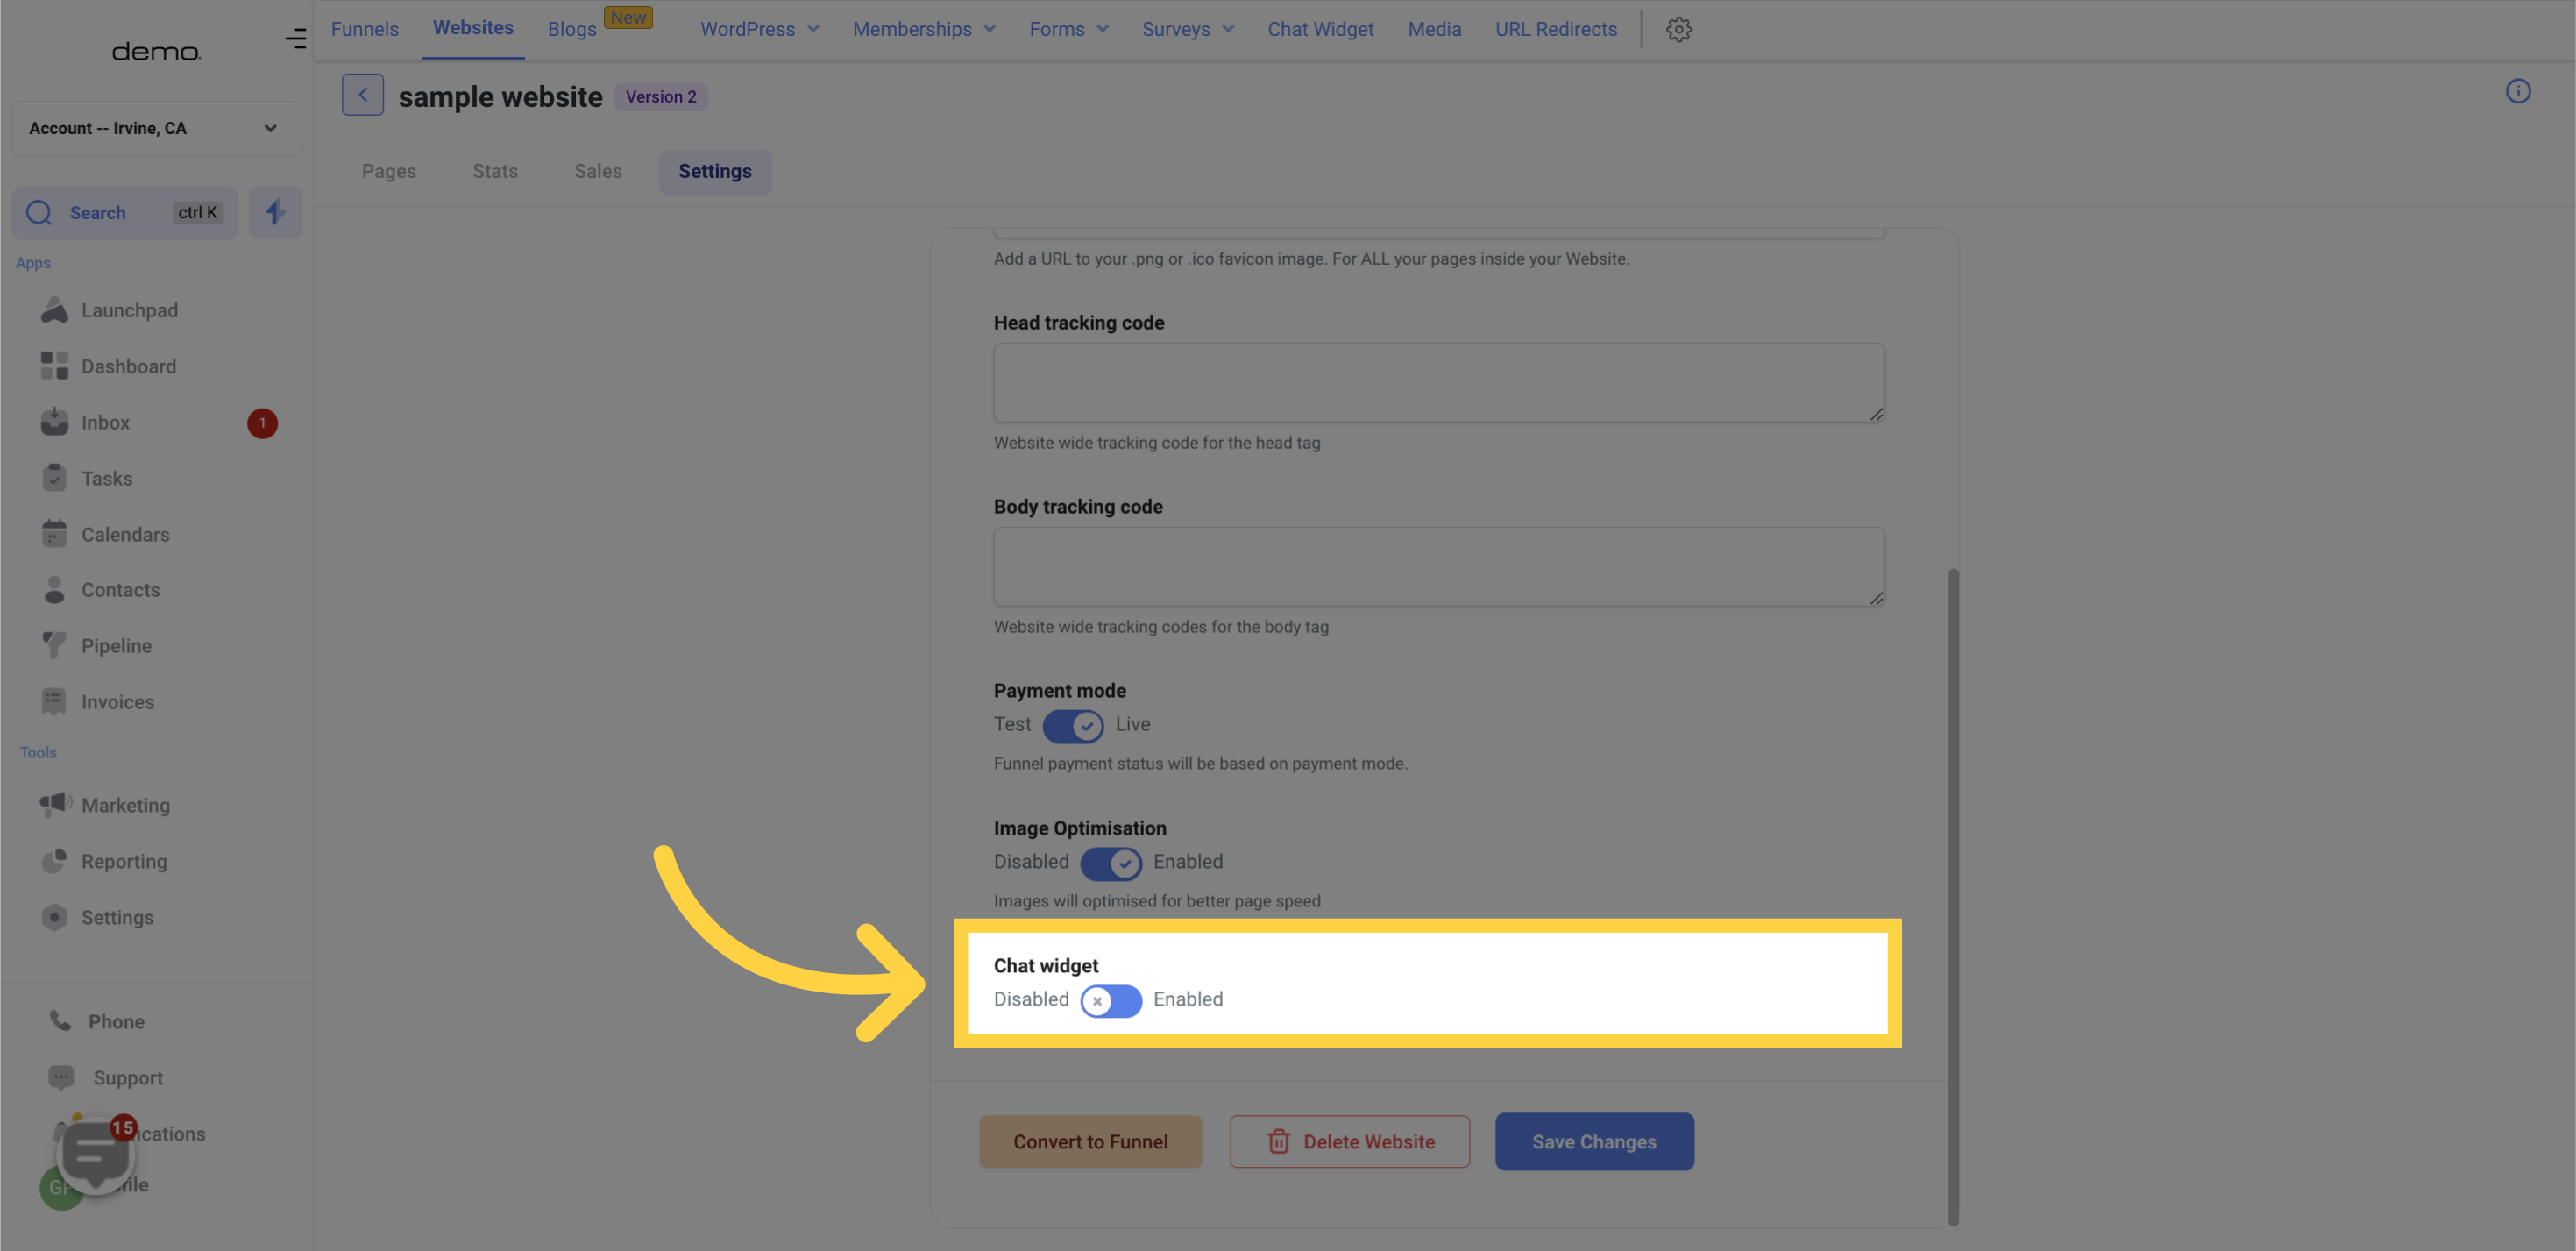Toggle the Chat widget to disabled

1111,999
